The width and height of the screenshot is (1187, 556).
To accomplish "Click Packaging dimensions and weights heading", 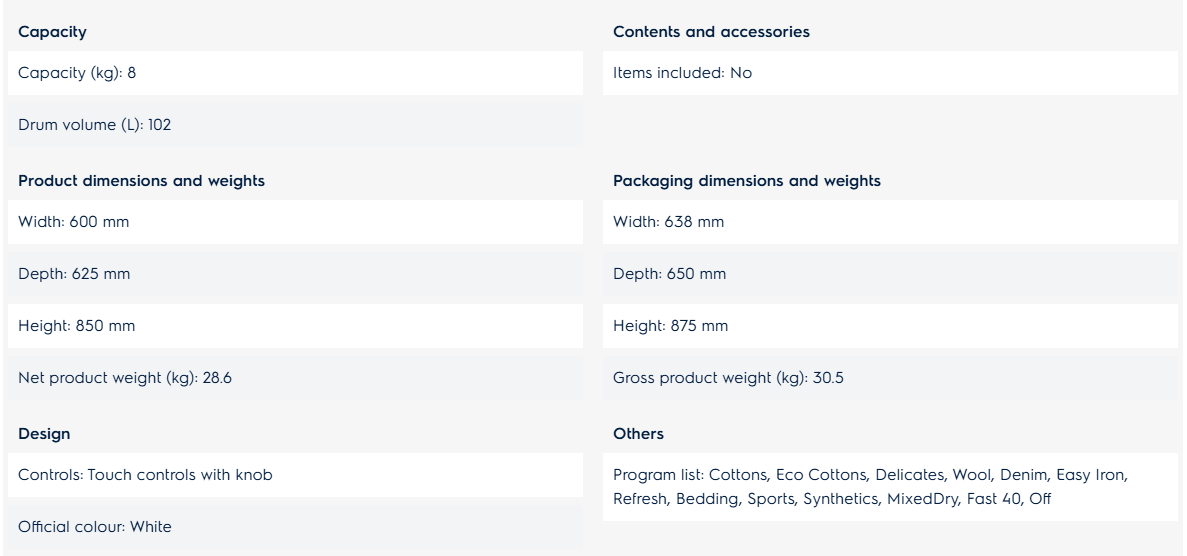I will (746, 181).
